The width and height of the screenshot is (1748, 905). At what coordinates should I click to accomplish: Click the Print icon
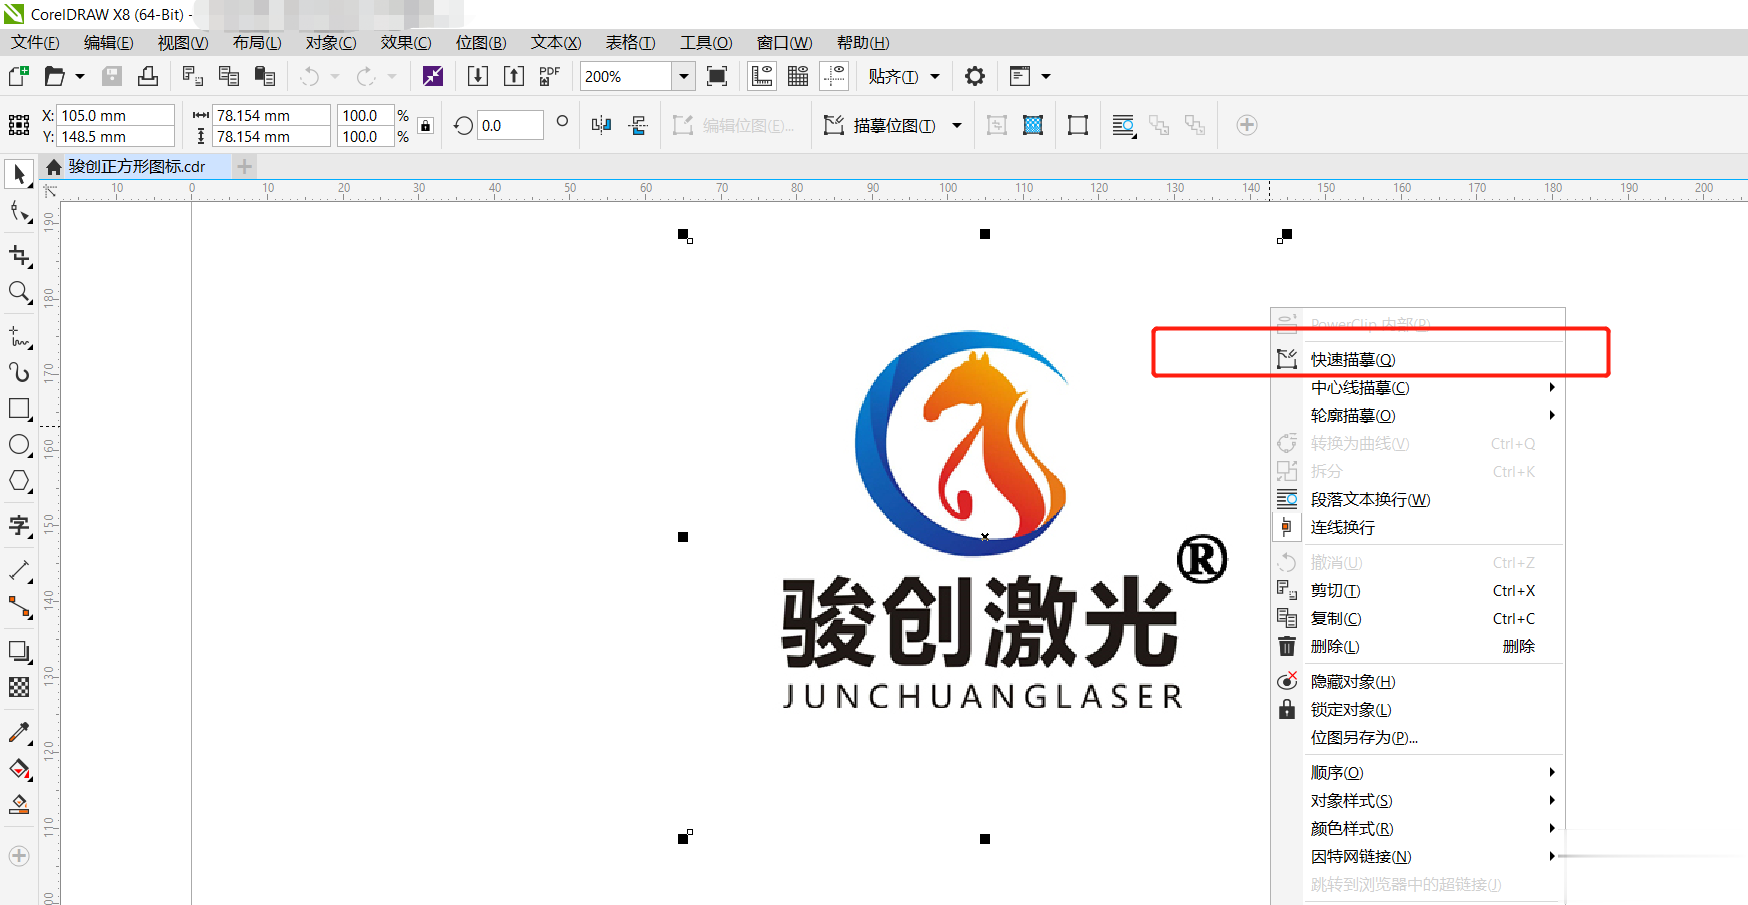[x=148, y=76]
